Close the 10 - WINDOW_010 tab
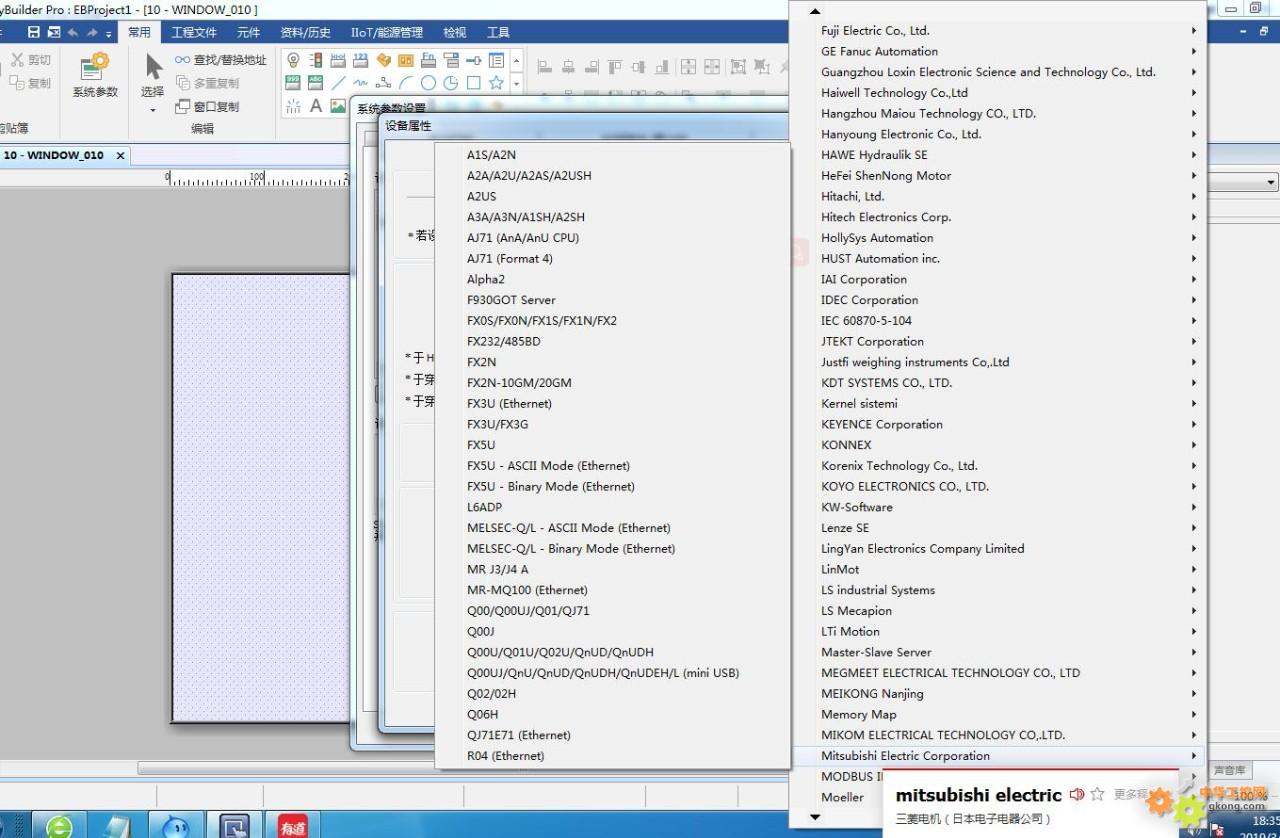This screenshot has width=1280, height=838. (120, 156)
